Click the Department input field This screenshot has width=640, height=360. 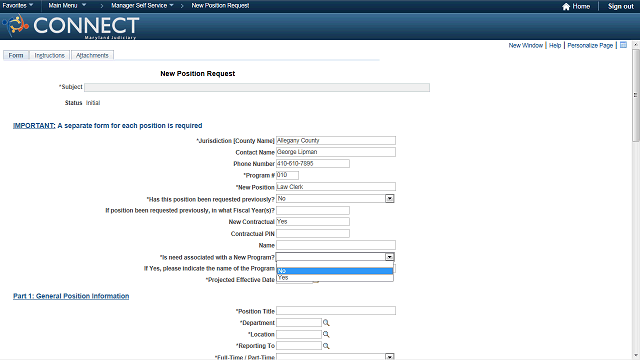(299, 323)
